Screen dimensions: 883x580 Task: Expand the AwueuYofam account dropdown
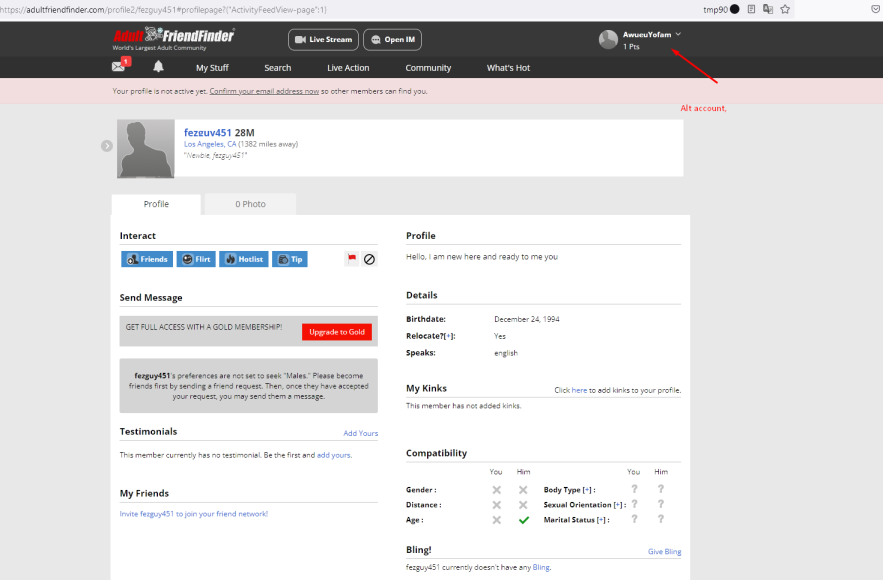[x=678, y=34]
